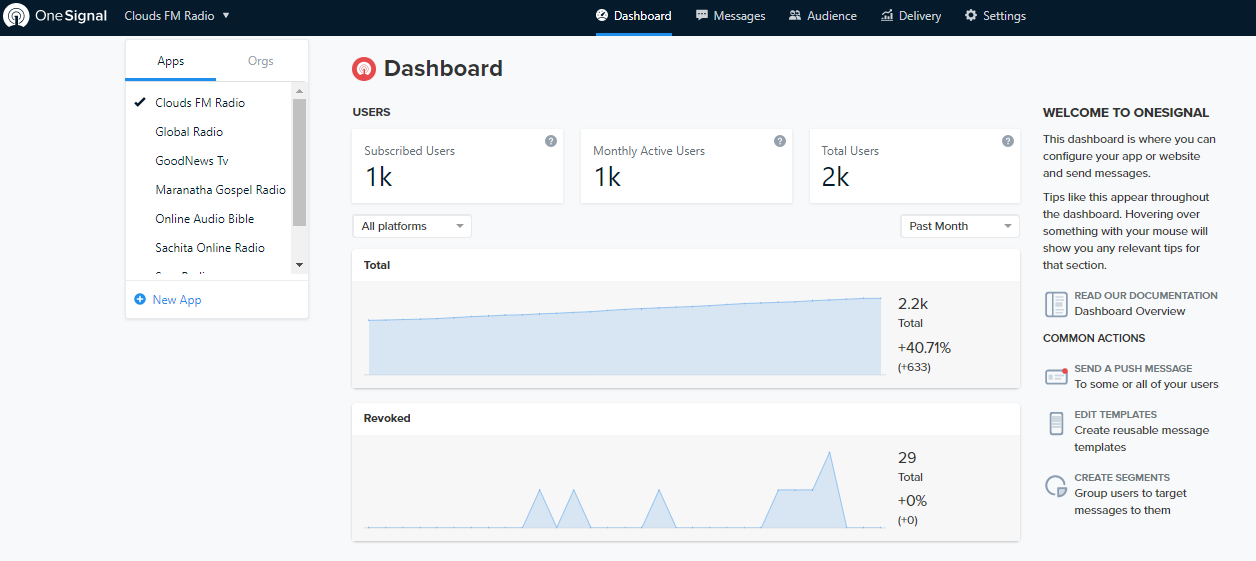Click checkmark next to Clouds FM Radio
The width and height of the screenshot is (1256, 561).
(140, 102)
